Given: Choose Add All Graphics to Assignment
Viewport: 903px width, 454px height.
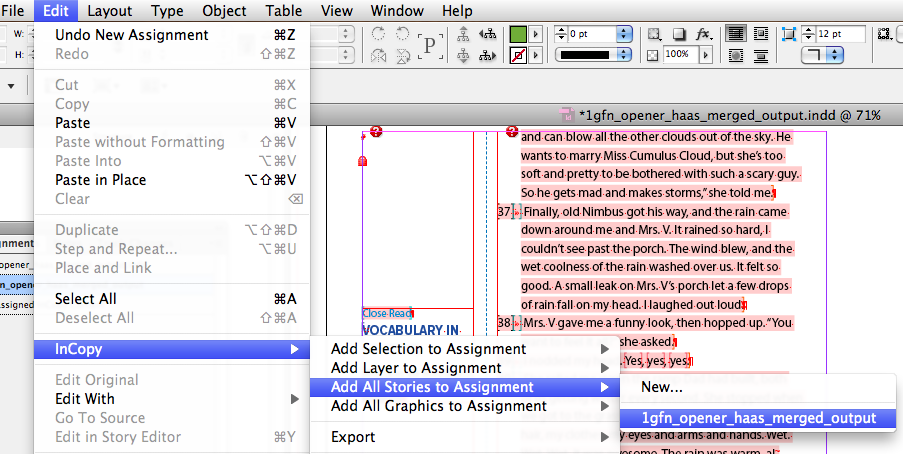Looking at the screenshot, I should (465, 406).
